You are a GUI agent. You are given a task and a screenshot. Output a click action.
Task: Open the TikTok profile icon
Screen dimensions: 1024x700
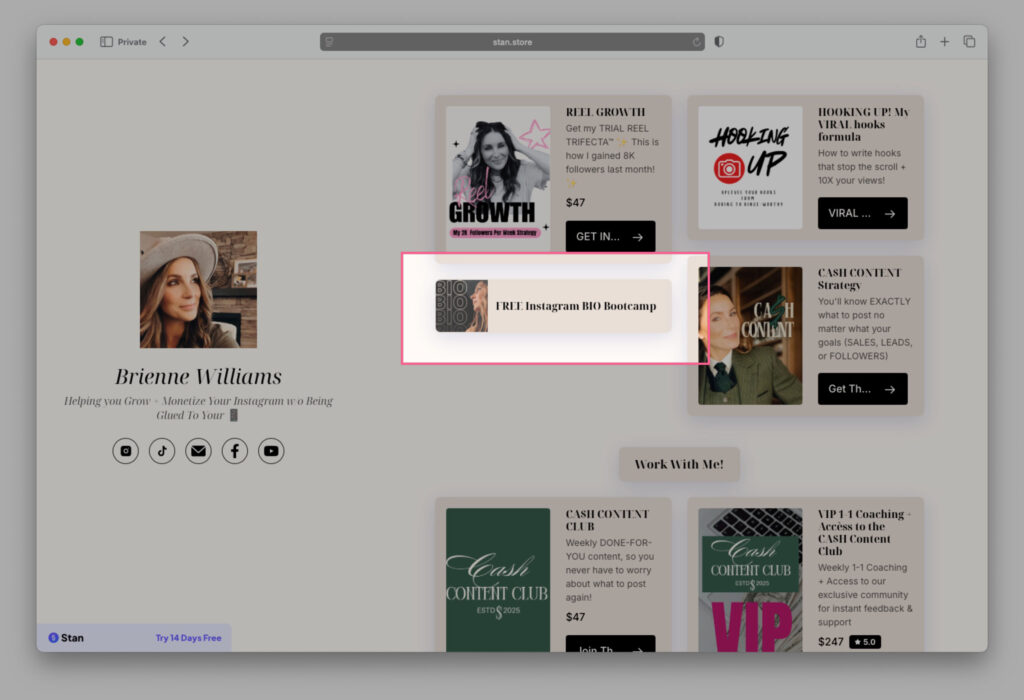coord(162,451)
